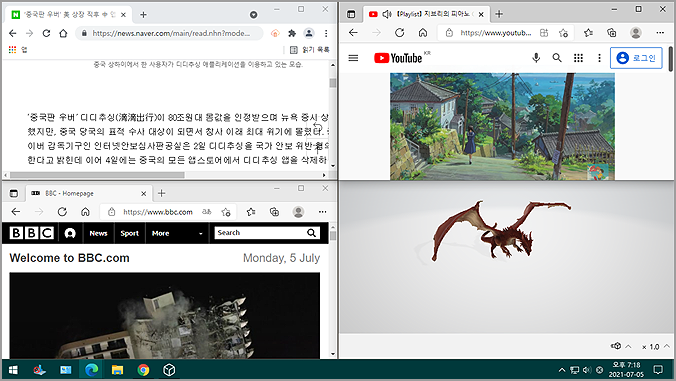This screenshot has height=381, width=676.
Task: Click the BBC logo
Action: pyautogui.click(x=32, y=233)
